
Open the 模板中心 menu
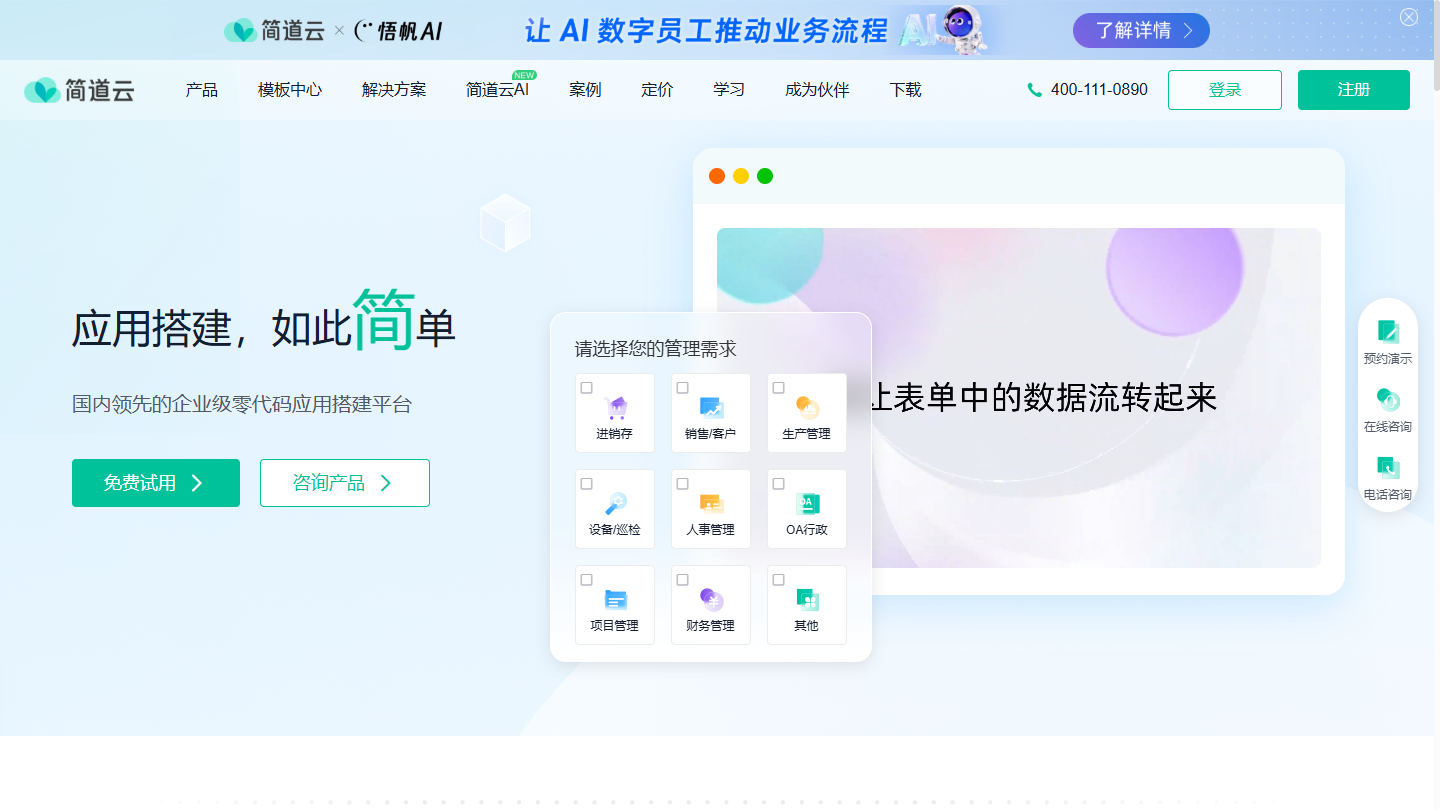290,90
